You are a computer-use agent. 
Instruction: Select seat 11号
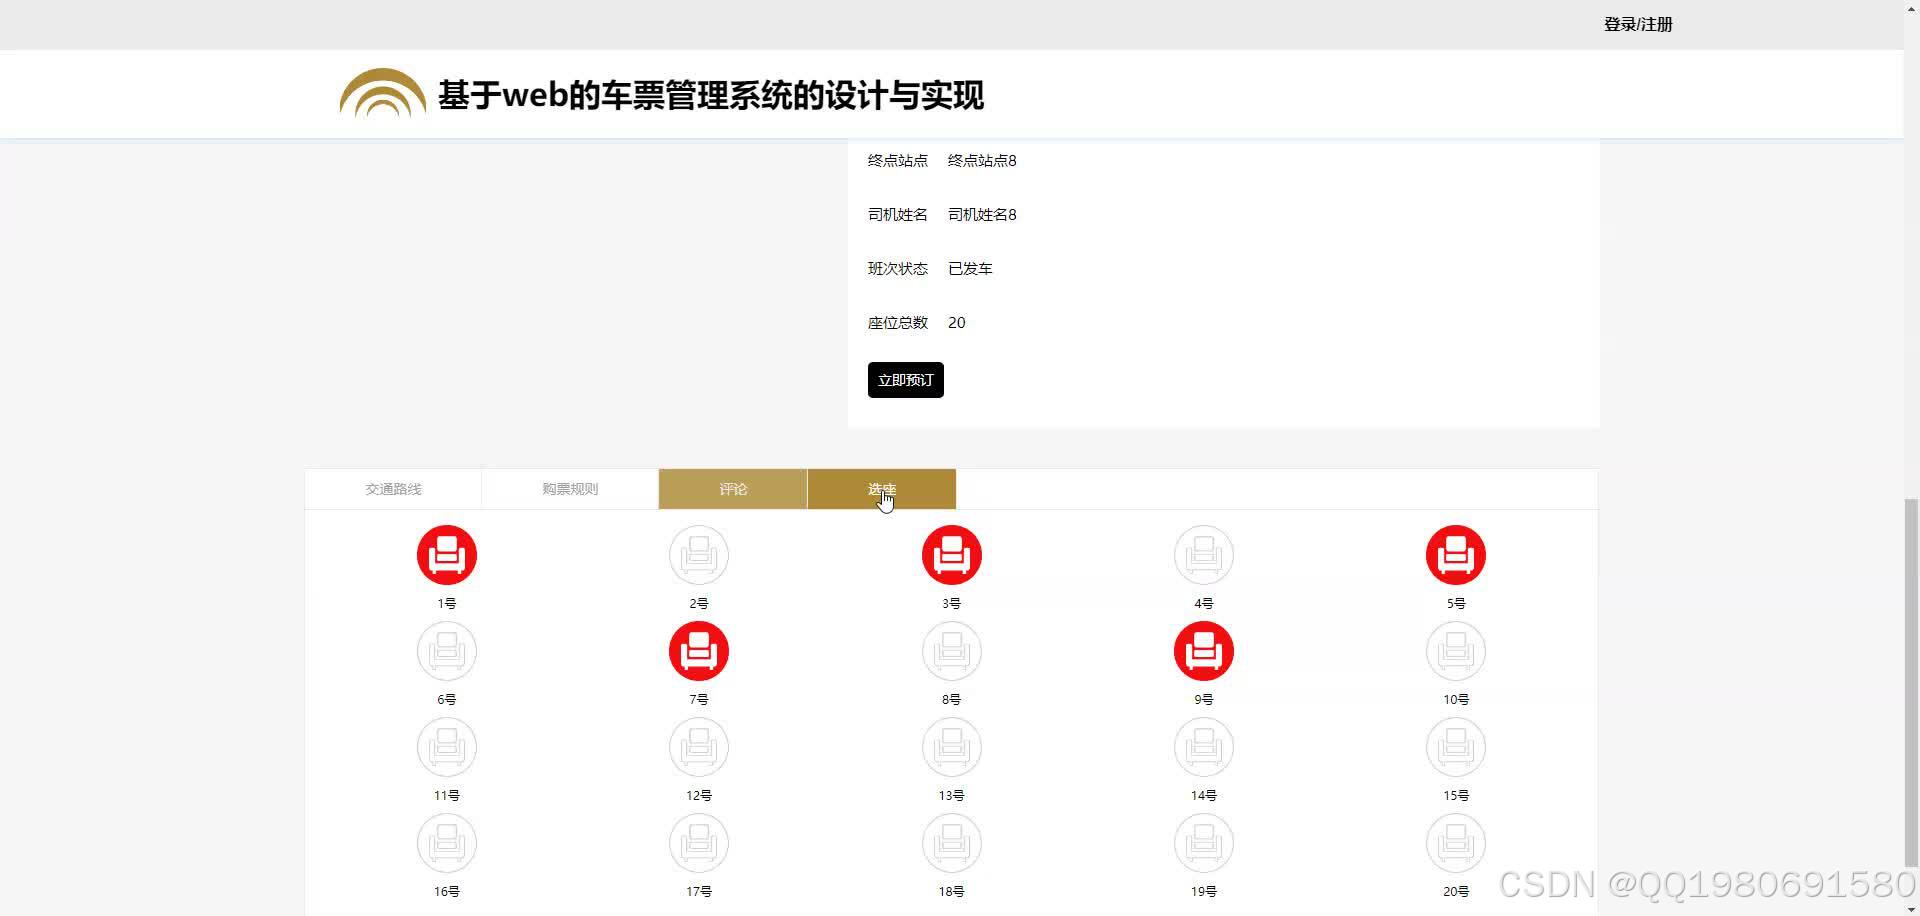(x=446, y=747)
